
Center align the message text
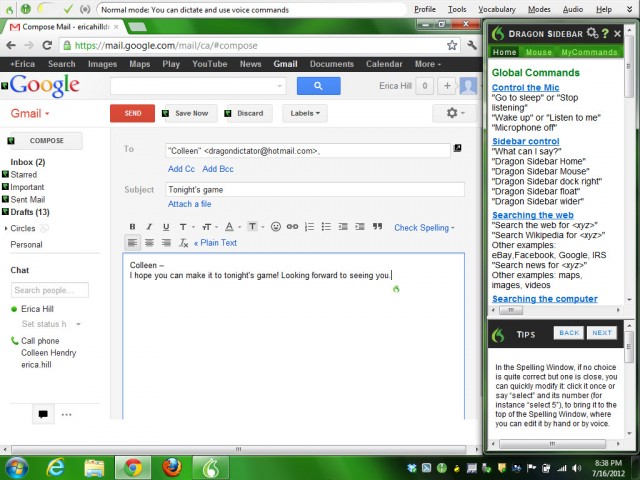pos(149,243)
